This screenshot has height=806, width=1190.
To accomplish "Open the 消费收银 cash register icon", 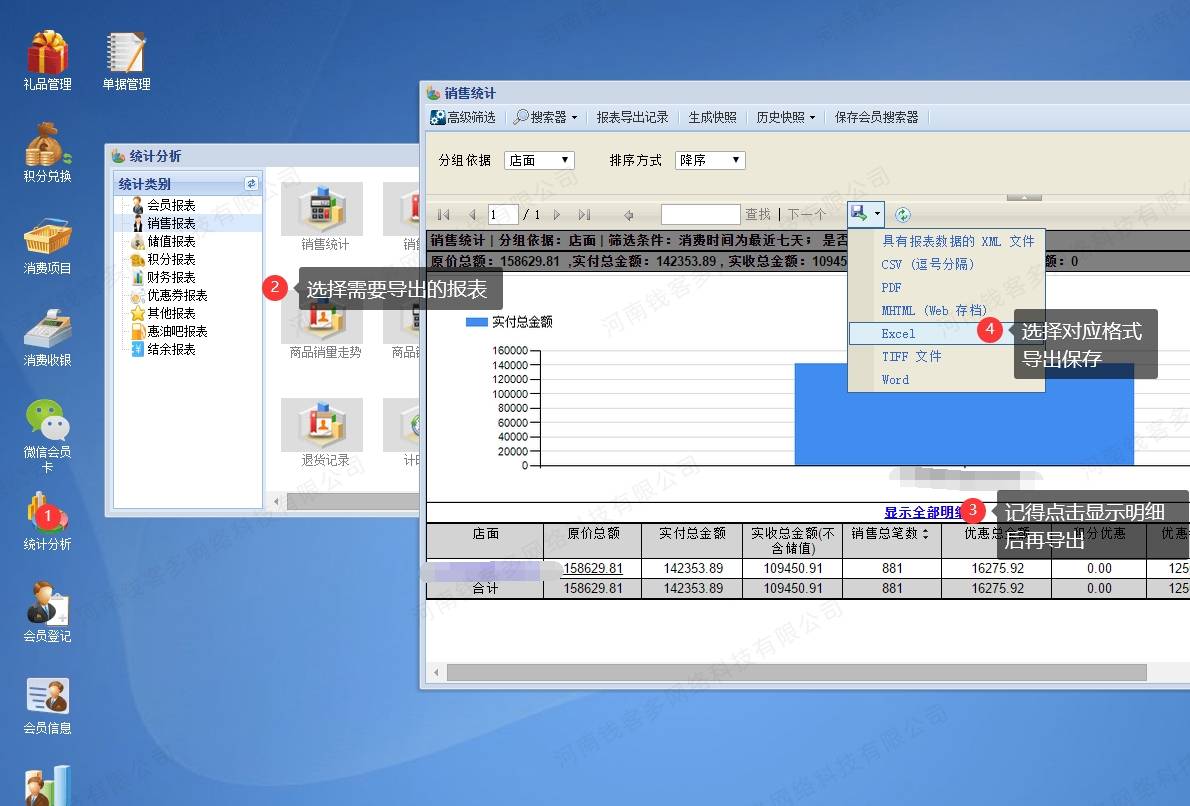I will pos(47,337).
